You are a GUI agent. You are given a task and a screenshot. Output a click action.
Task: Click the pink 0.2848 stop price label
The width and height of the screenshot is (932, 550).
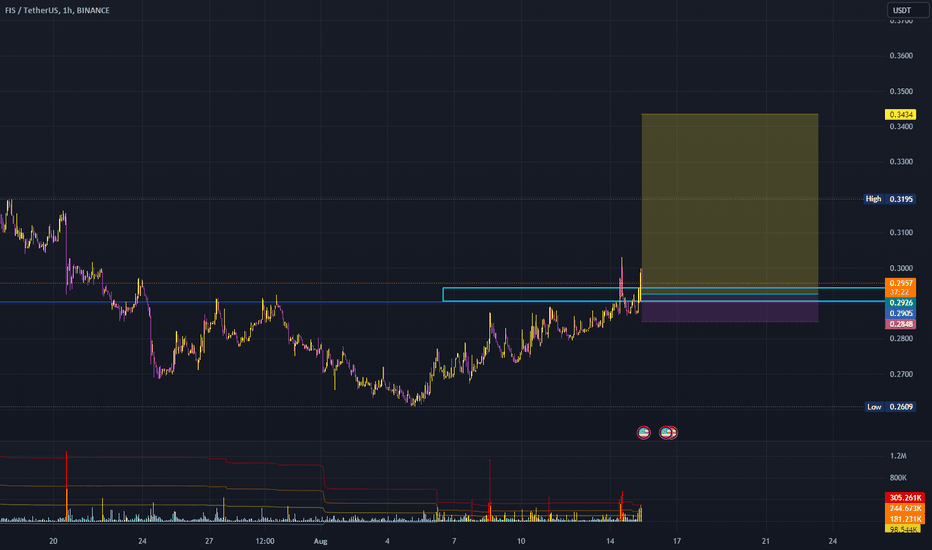point(900,324)
